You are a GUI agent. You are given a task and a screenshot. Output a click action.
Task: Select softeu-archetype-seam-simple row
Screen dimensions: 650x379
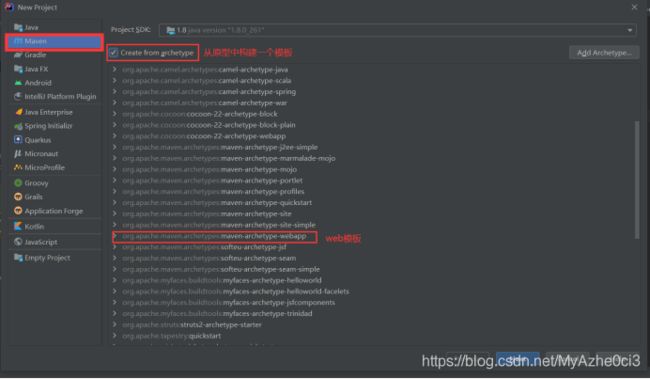[x=221, y=269]
